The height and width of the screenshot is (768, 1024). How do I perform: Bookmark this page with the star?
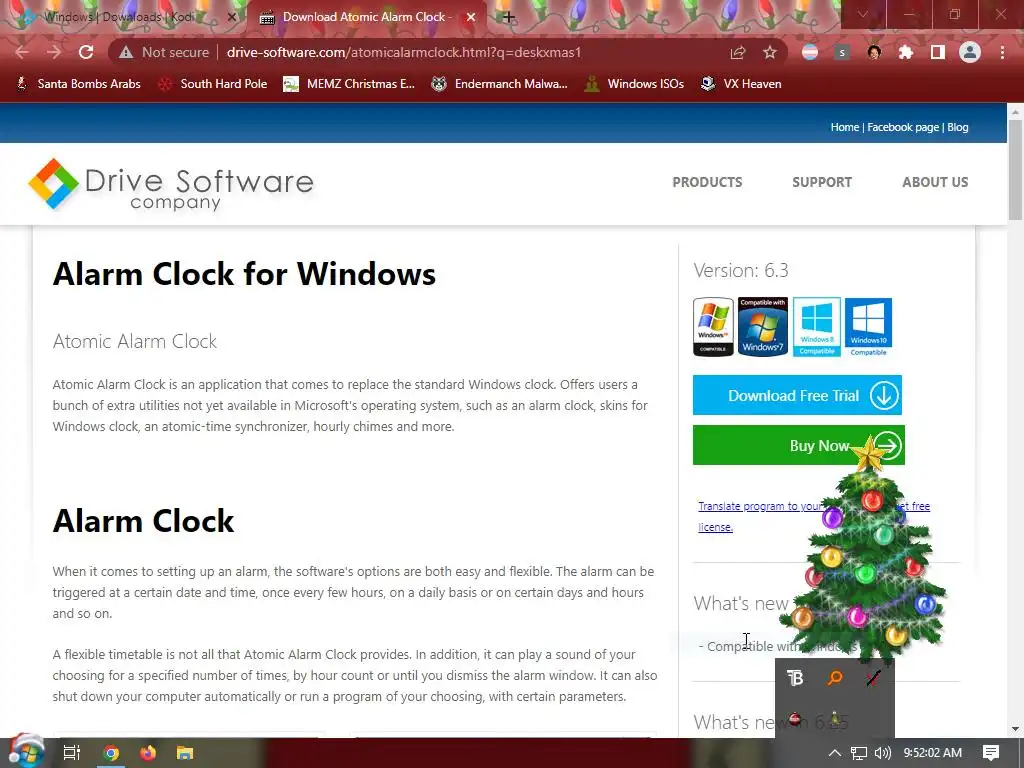(x=770, y=52)
